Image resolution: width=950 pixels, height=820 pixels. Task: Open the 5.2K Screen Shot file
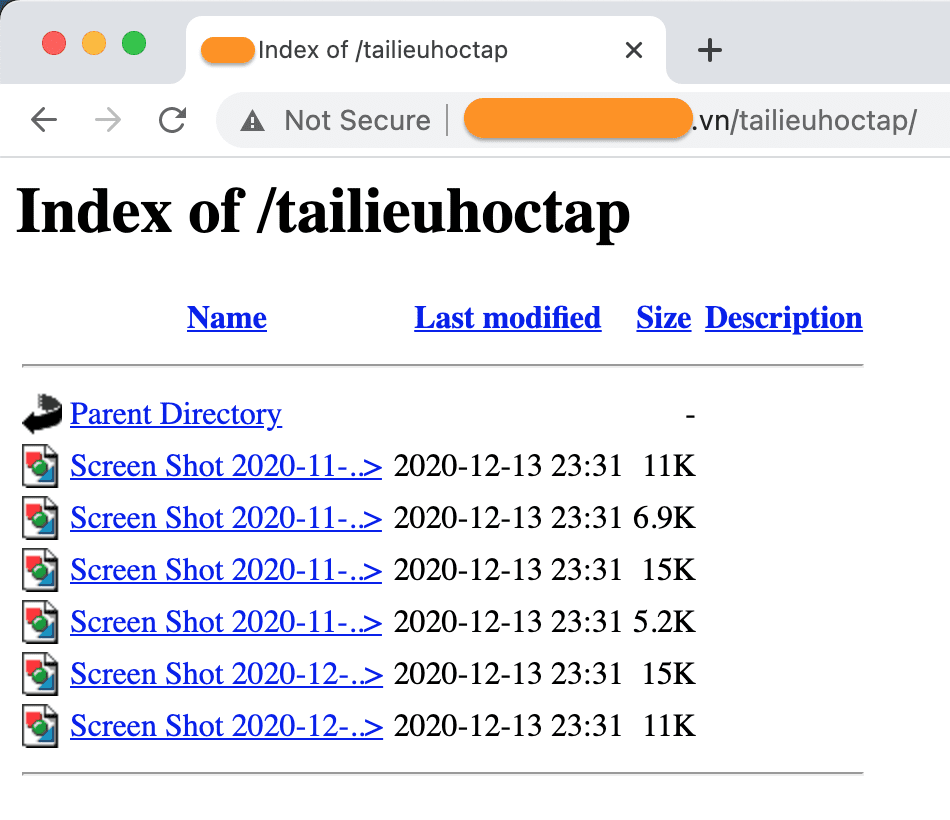225,622
